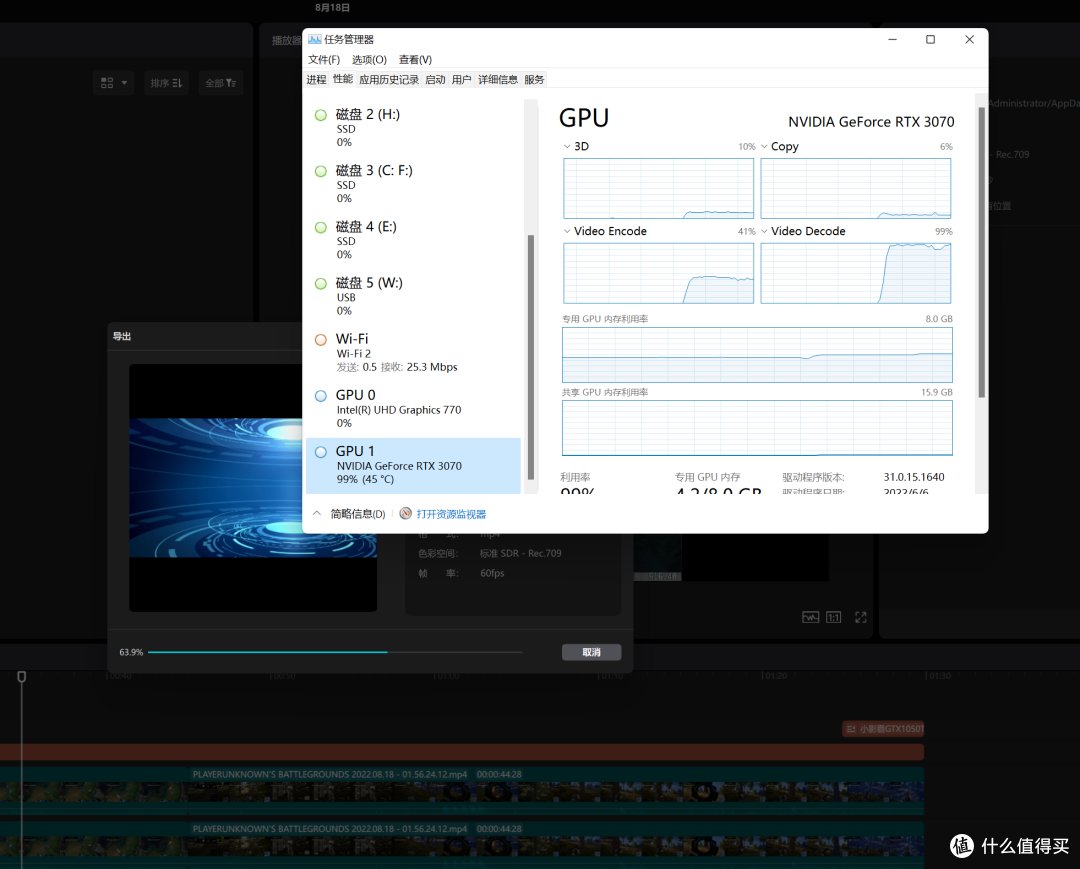Viewport: 1080px width, 869px height.
Task: Switch to the 性能 tab
Action: point(343,79)
